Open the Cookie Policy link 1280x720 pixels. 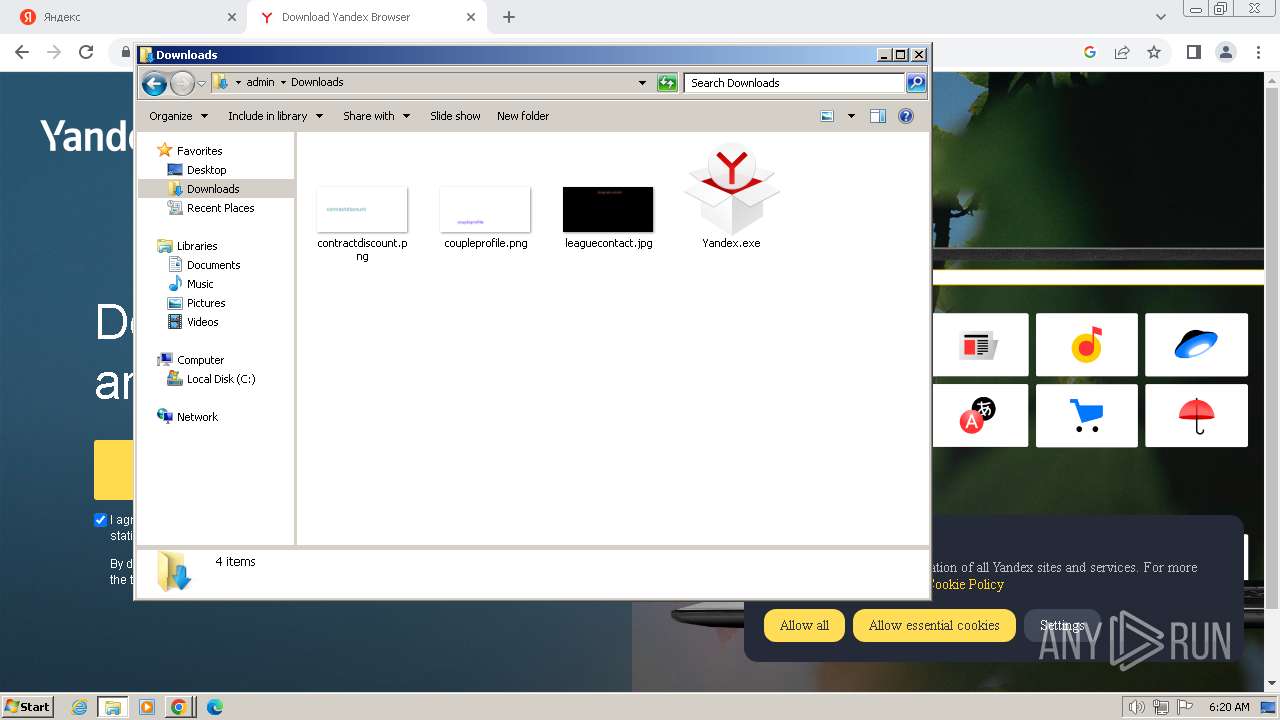(966, 584)
